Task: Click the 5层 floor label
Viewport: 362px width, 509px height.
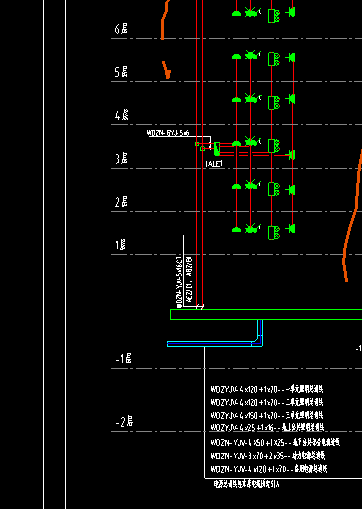Action: click(x=121, y=72)
